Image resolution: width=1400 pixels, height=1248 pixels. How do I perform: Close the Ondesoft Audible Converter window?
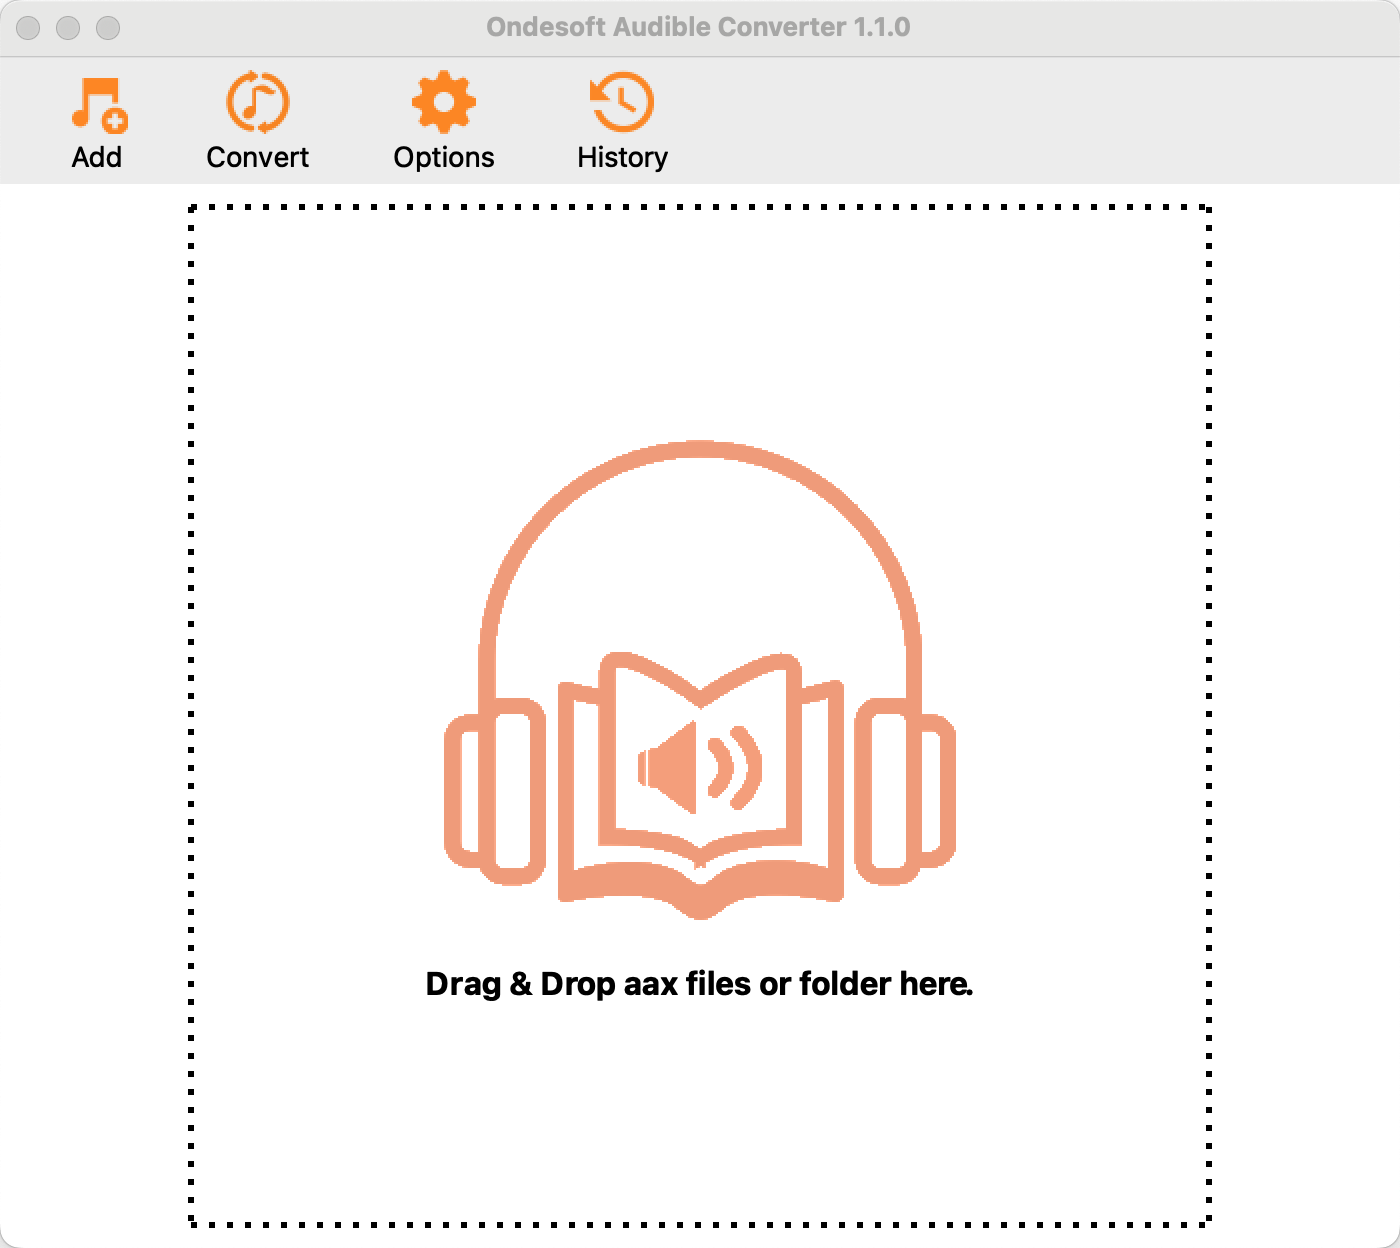pos(28,28)
